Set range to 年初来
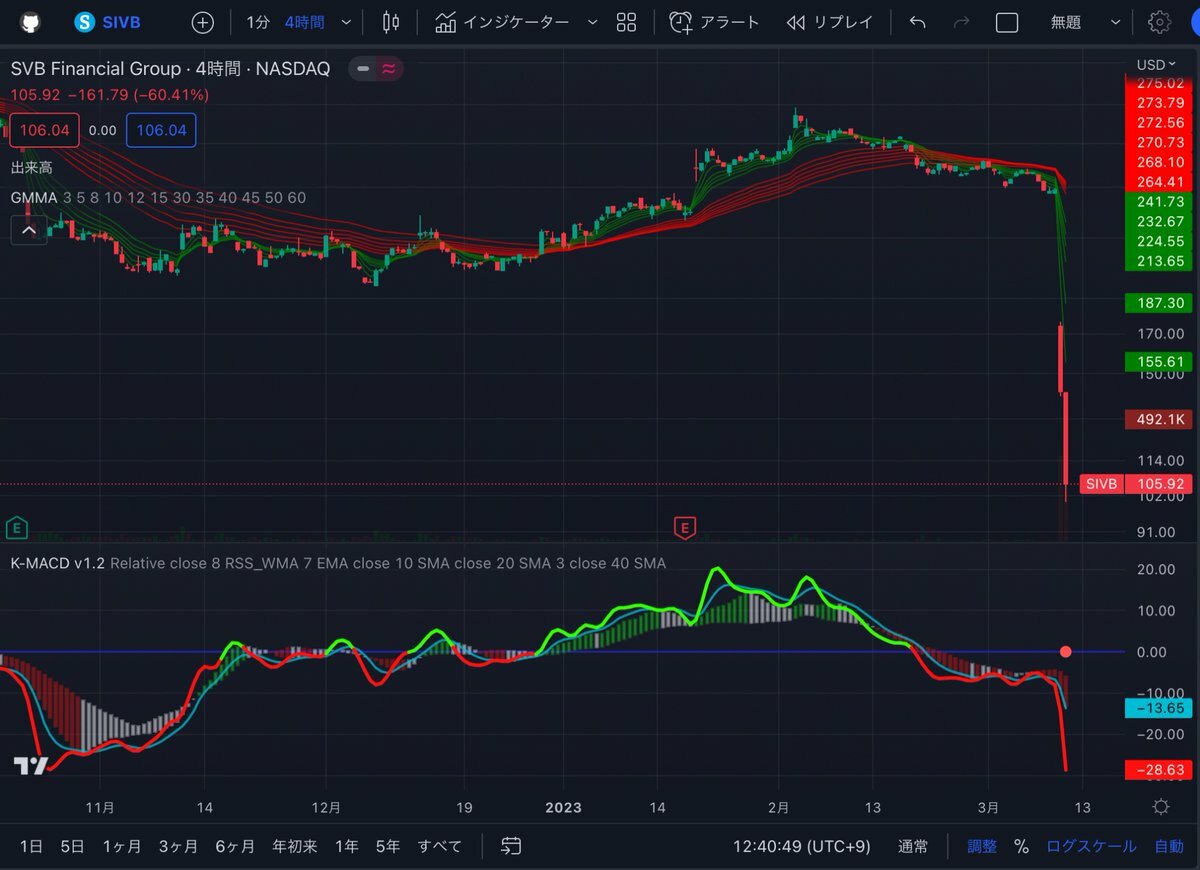This screenshot has width=1200, height=870. [x=295, y=846]
